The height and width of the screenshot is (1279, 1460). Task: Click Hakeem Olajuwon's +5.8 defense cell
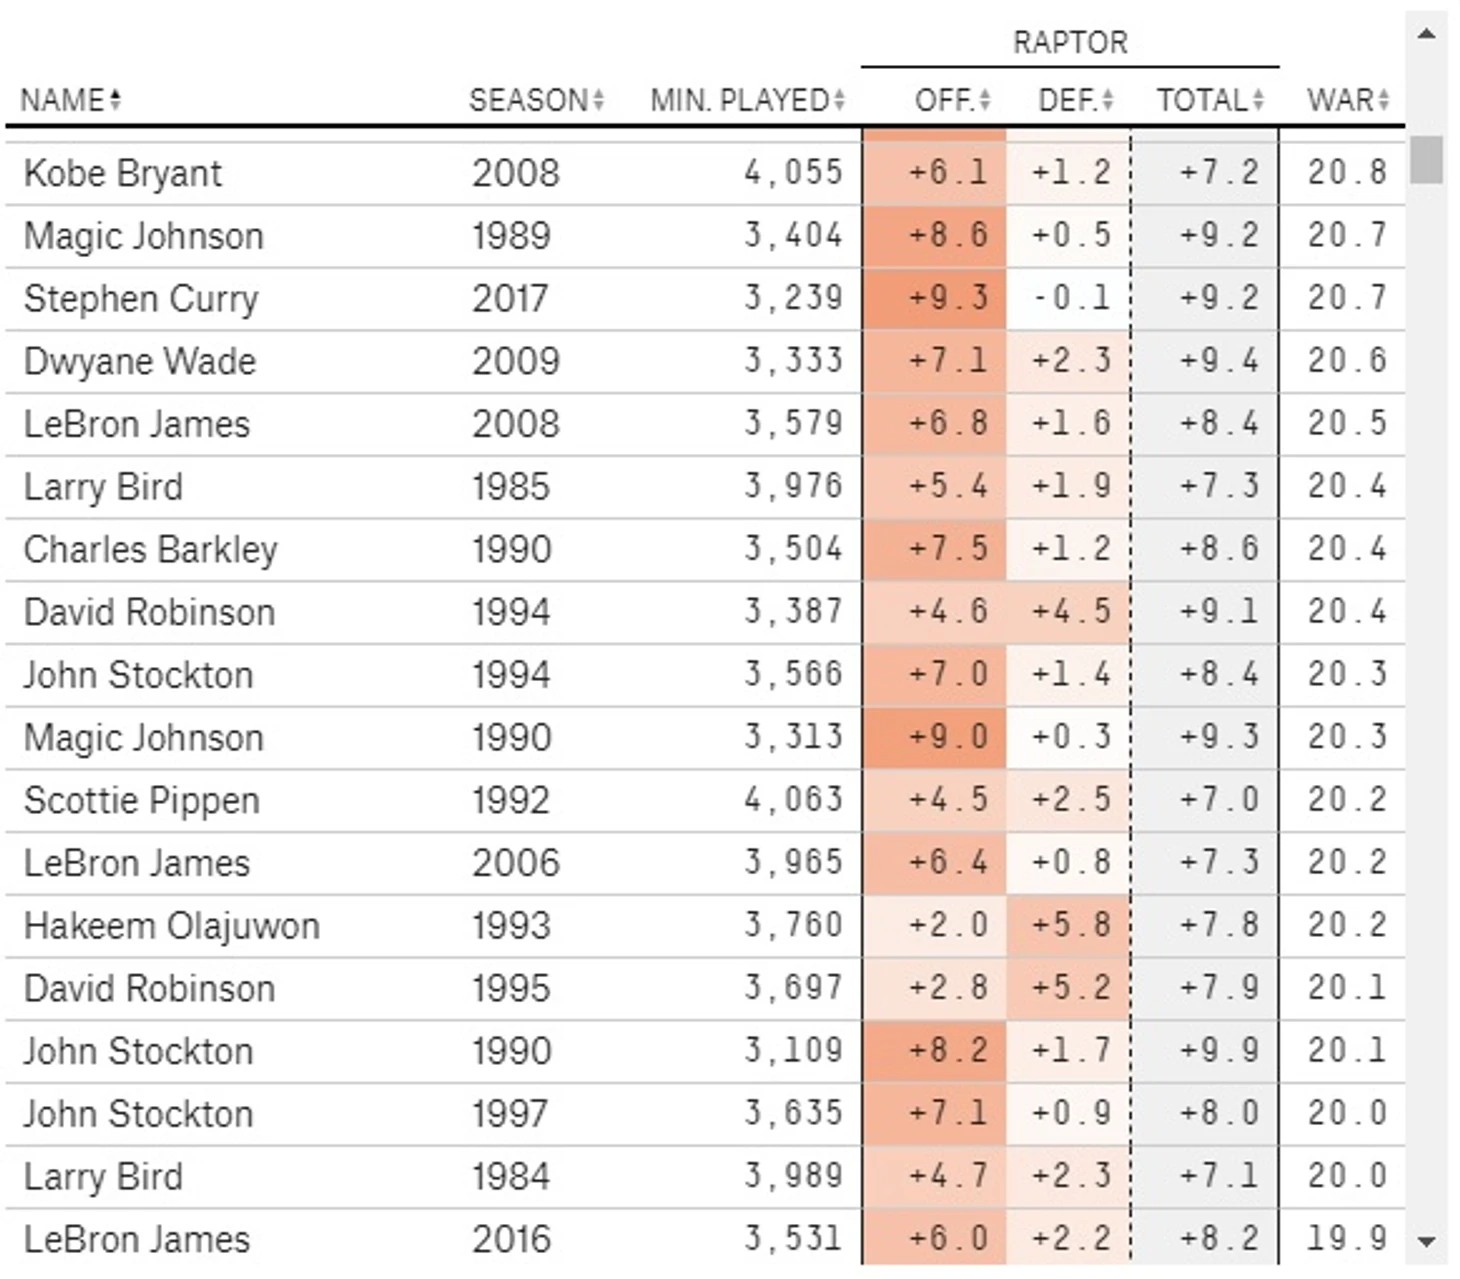pyautogui.click(x=1069, y=925)
